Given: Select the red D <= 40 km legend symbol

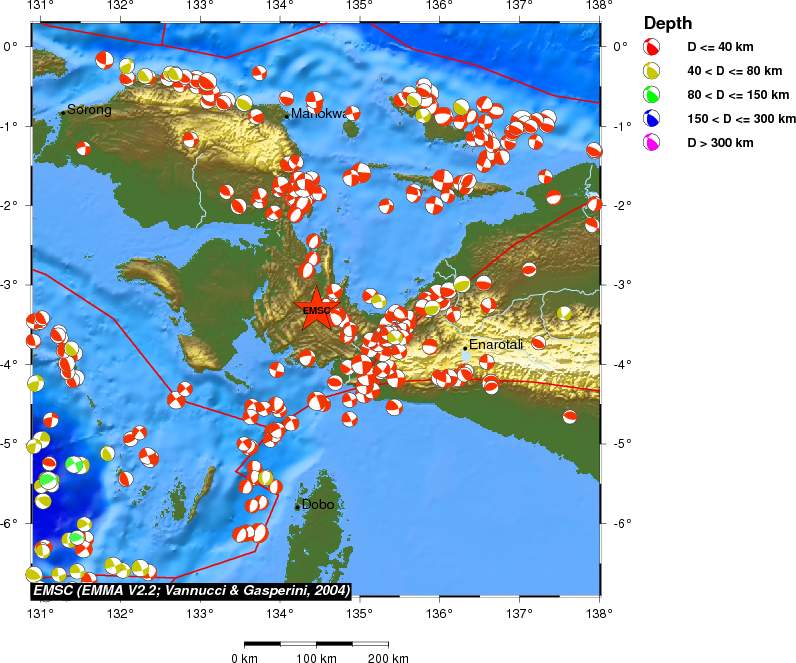Looking at the screenshot, I should point(651,47).
